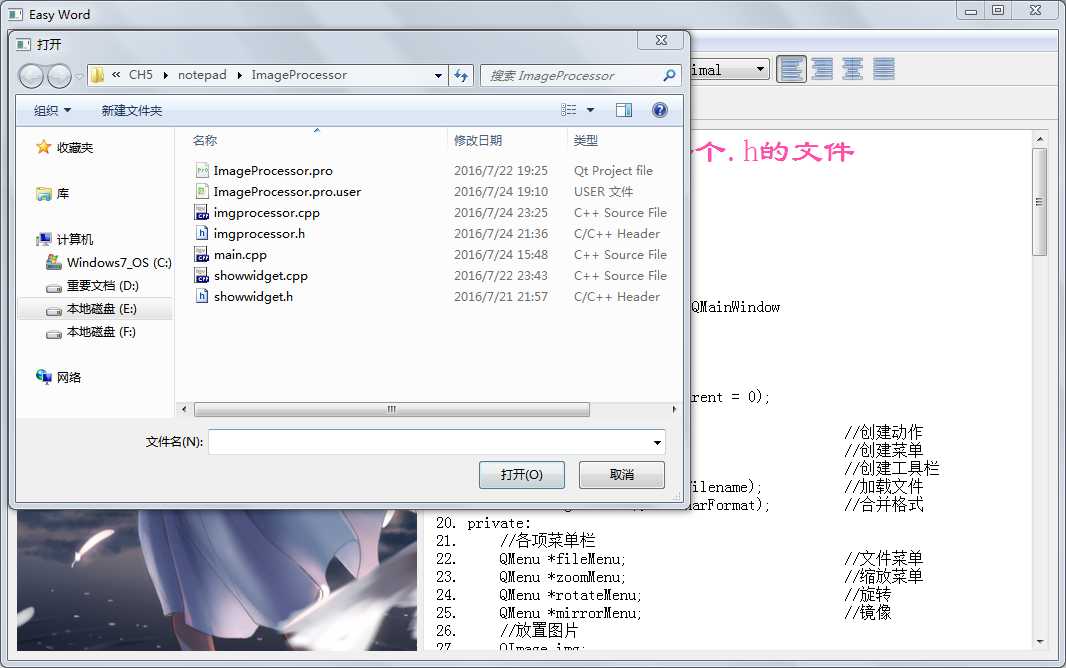Viewport: 1066px width, 668px height.
Task: Click the 打开(O) button
Action: 521,475
